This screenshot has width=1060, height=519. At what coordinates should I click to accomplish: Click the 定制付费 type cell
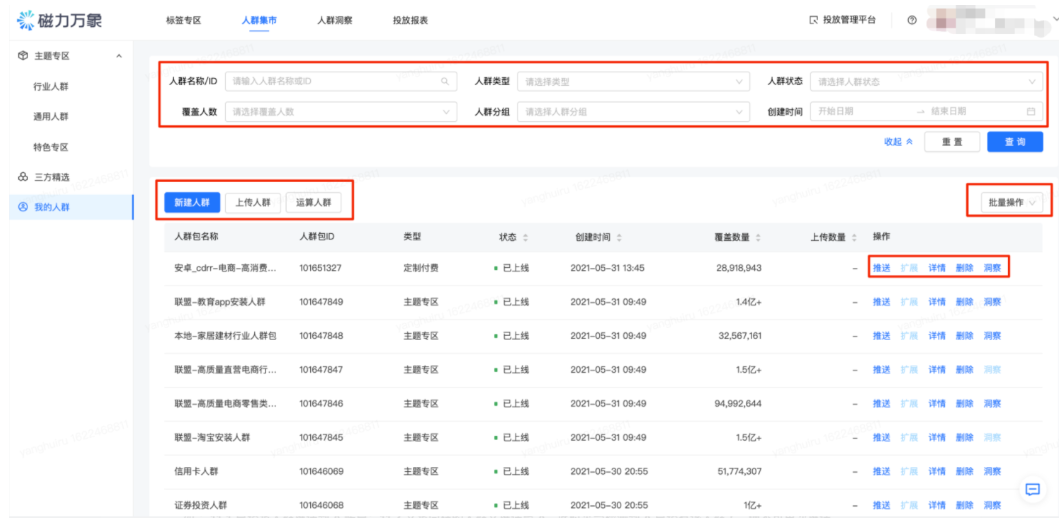tap(421, 268)
